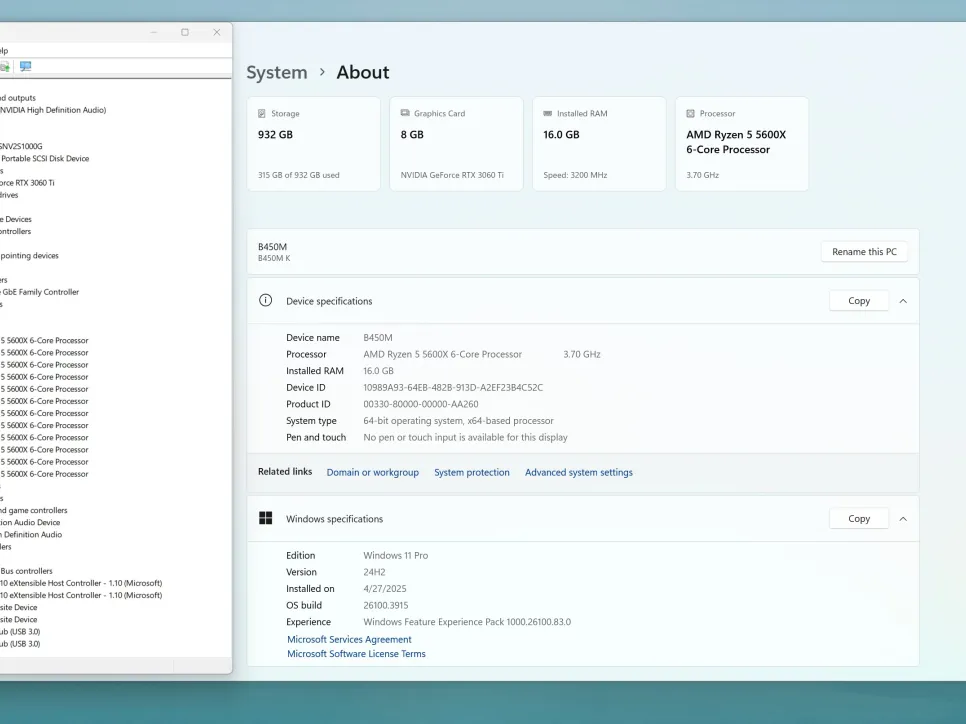Screen dimensions: 966x724
Task: Click the "3.70 GHz" value in Device specifications
Action: pos(582,354)
